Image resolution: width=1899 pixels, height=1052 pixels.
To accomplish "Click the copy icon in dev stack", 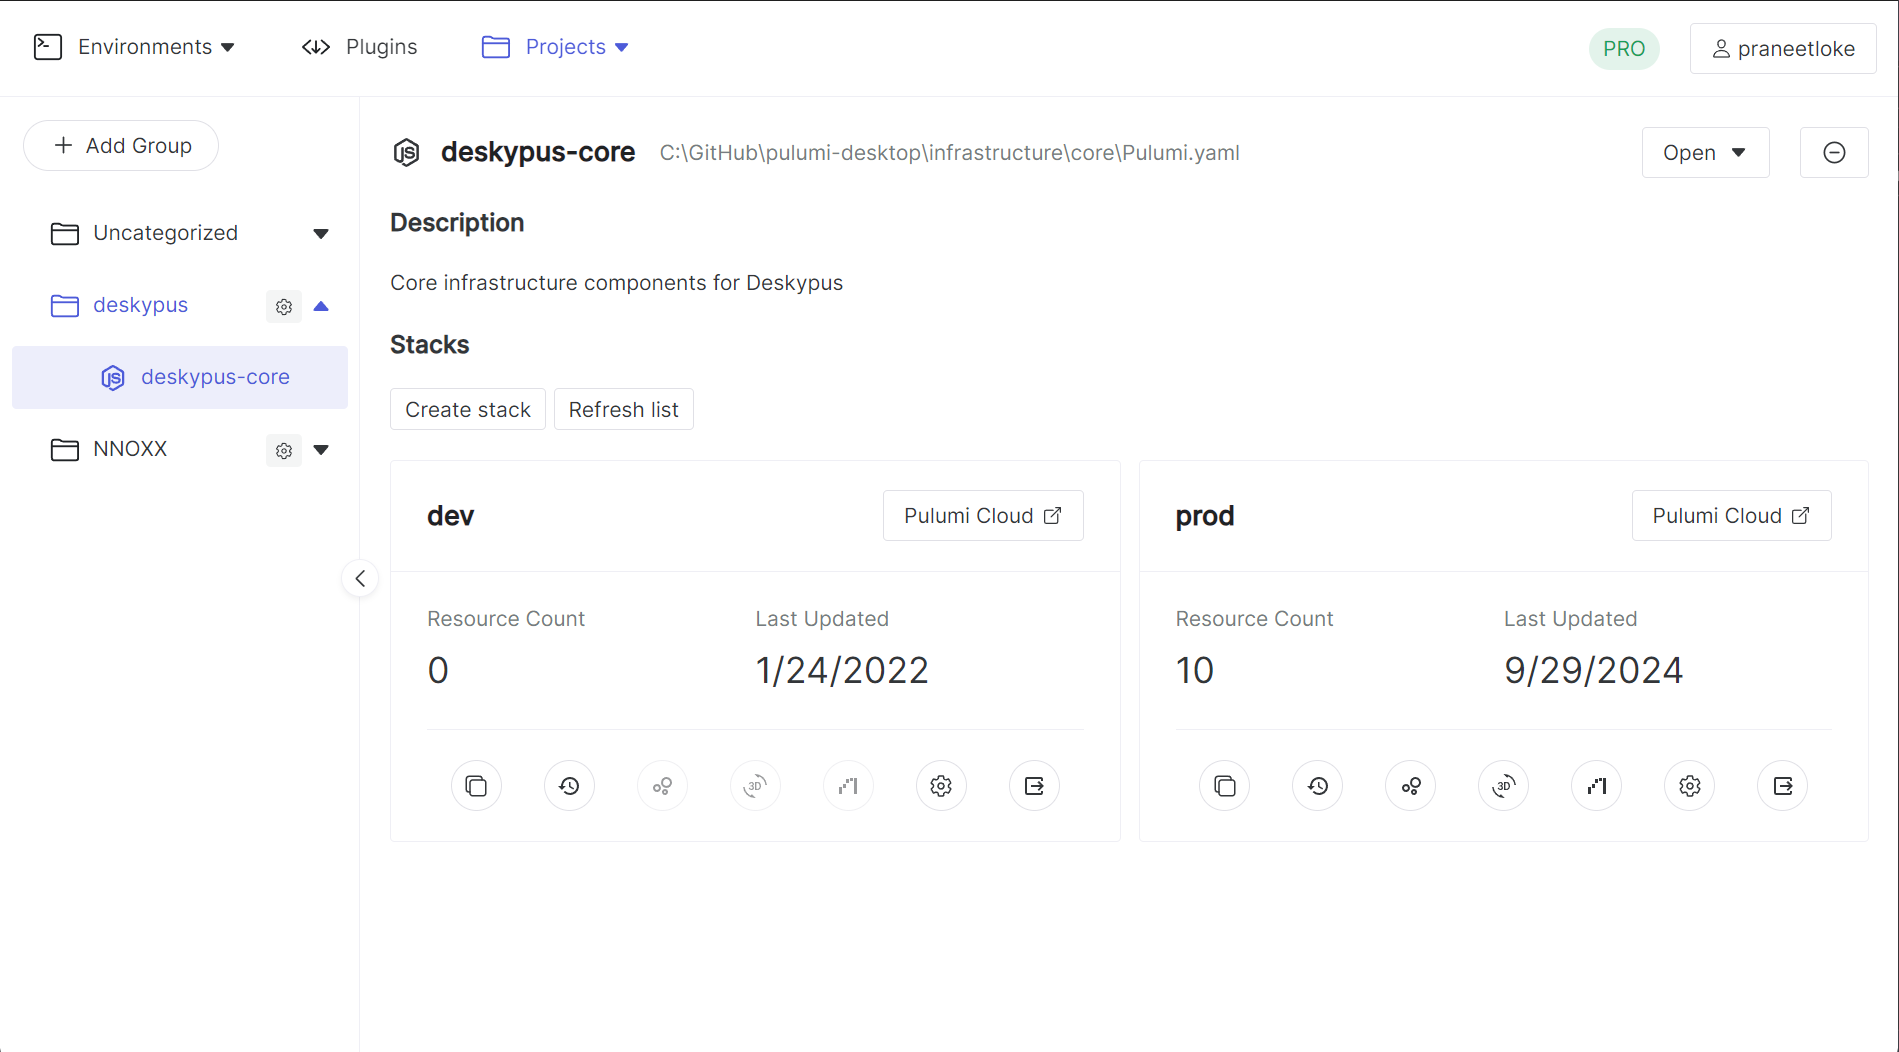I will click(476, 786).
